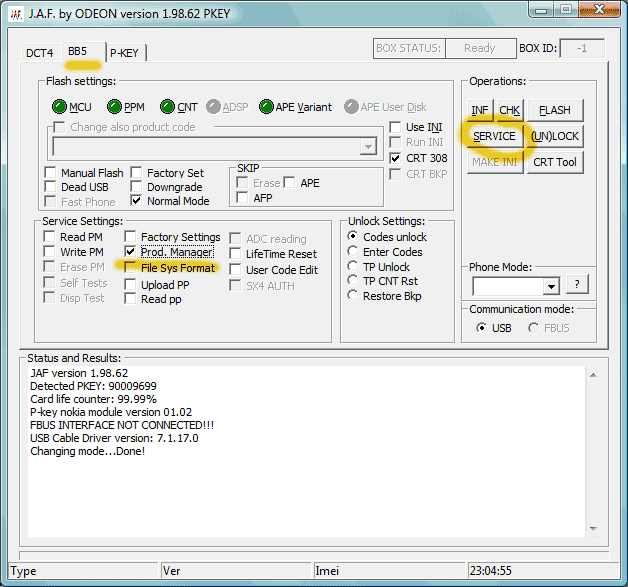628x587 pixels.
Task: Open the CRT Tool
Action: (x=555, y=162)
